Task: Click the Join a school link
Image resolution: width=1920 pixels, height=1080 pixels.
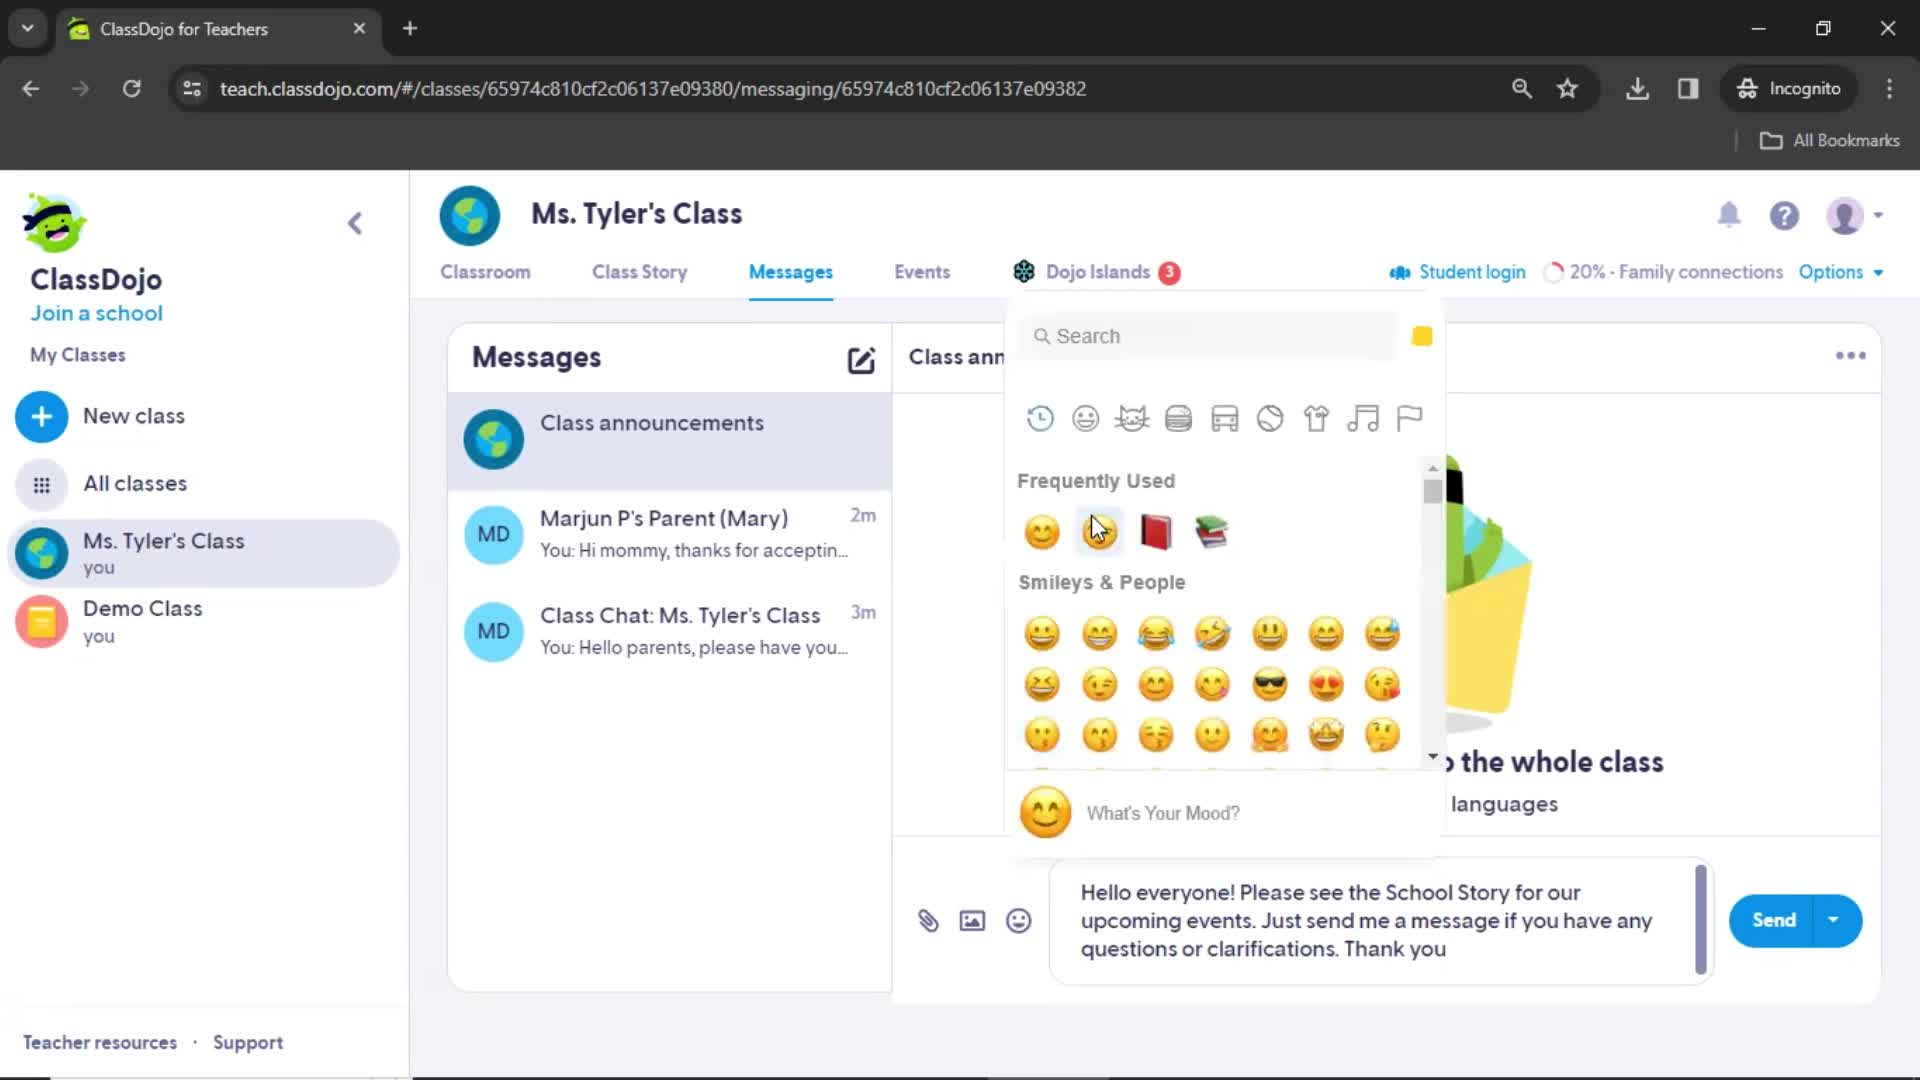Action: (96, 313)
